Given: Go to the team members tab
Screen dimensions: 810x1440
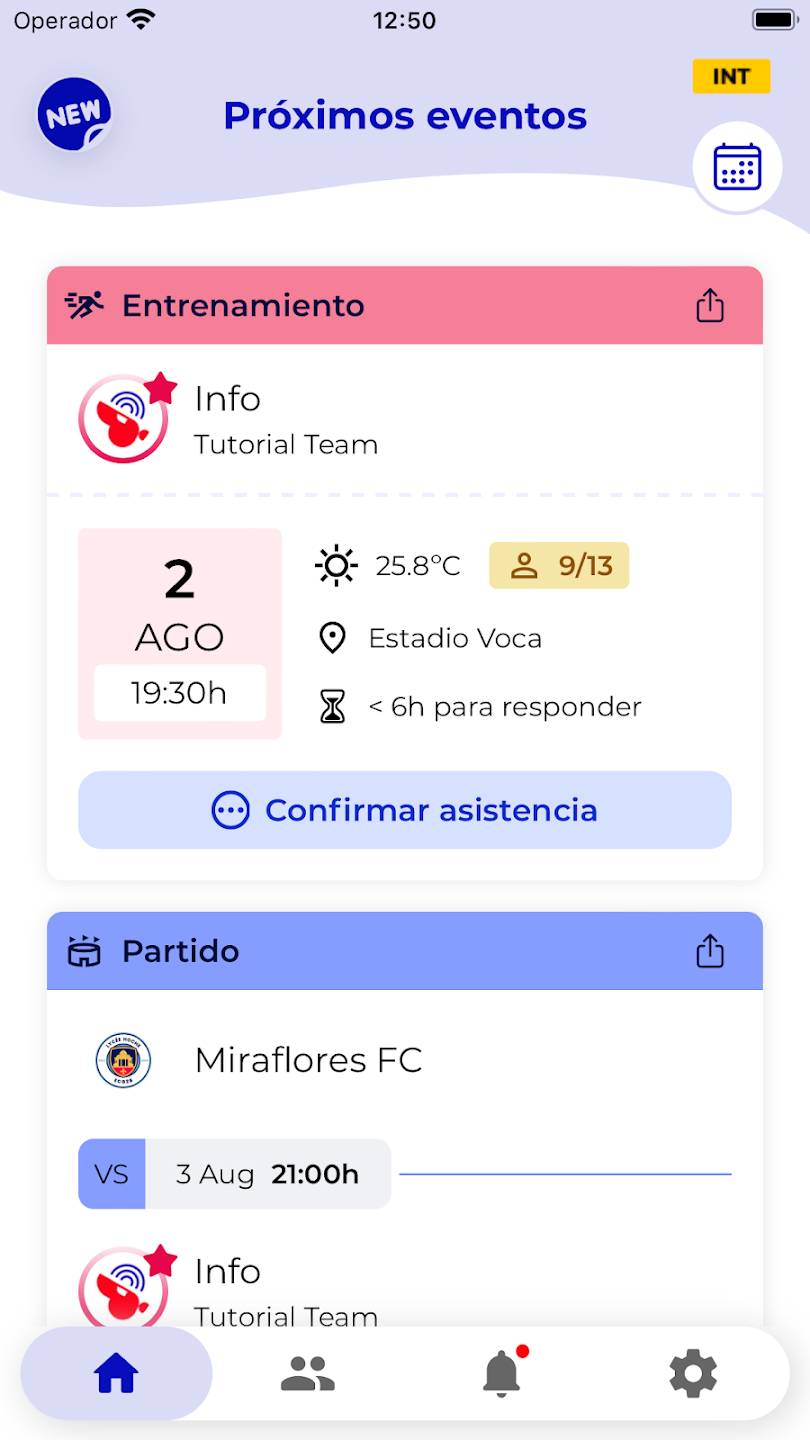Looking at the screenshot, I should [308, 1374].
